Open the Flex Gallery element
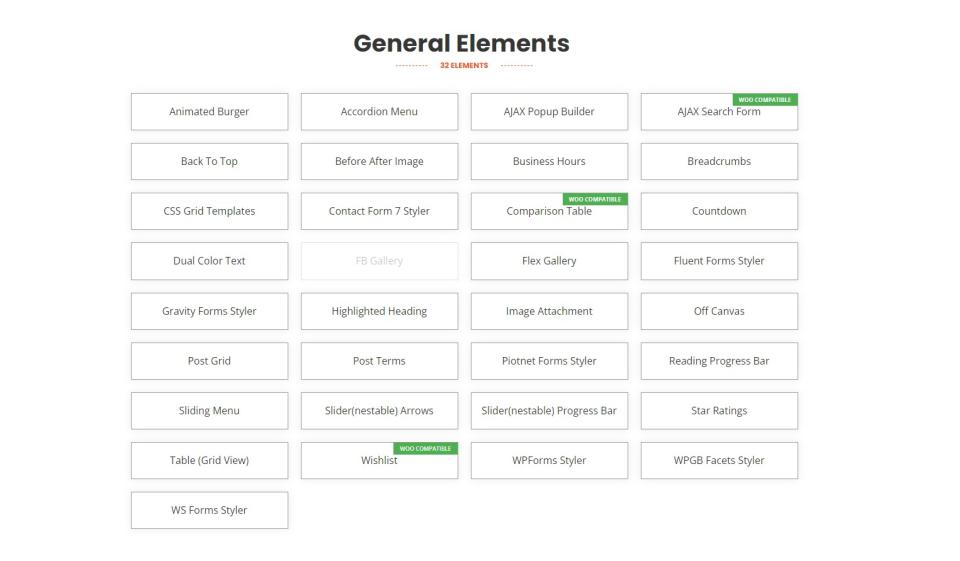This screenshot has width=960, height=561. coord(549,261)
